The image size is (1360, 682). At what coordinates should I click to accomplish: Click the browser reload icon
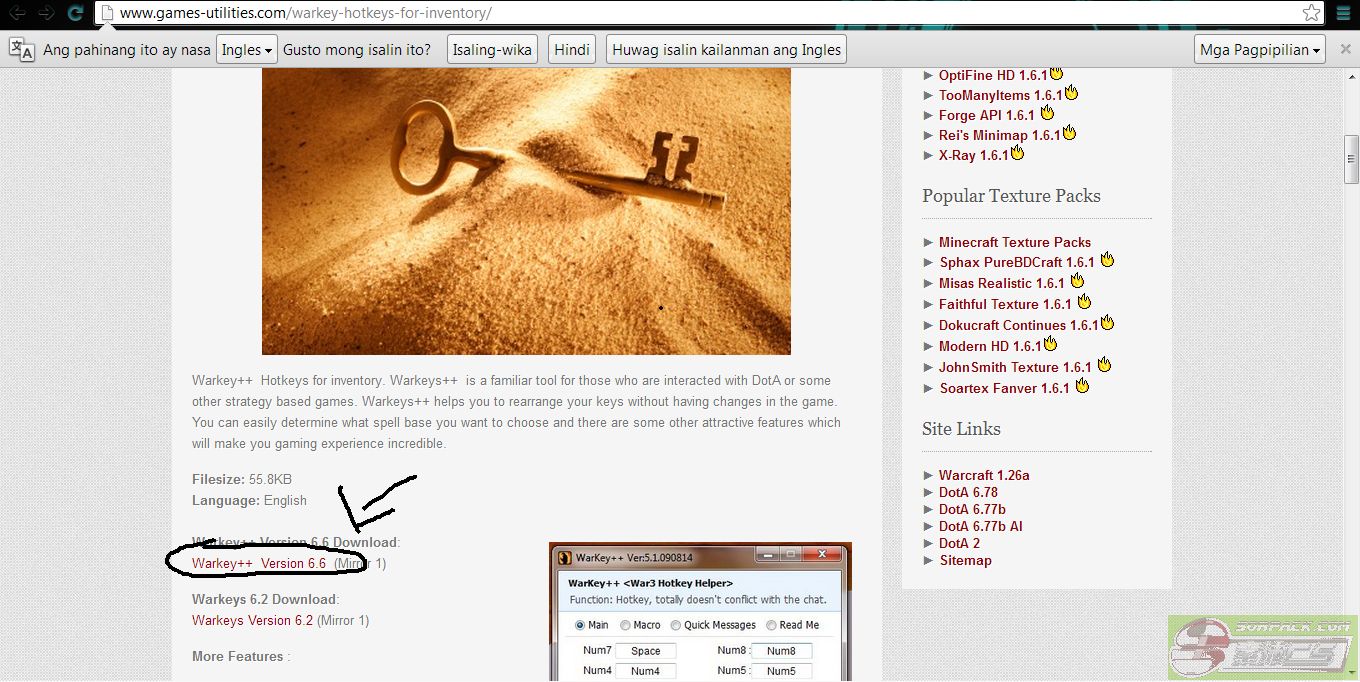pos(75,13)
